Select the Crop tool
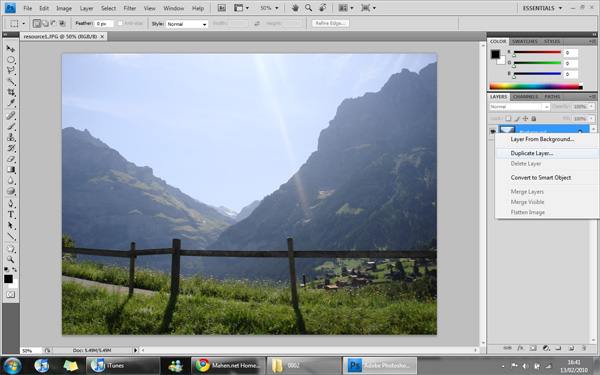The height and width of the screenshot is (375, 600). point(10,92)
